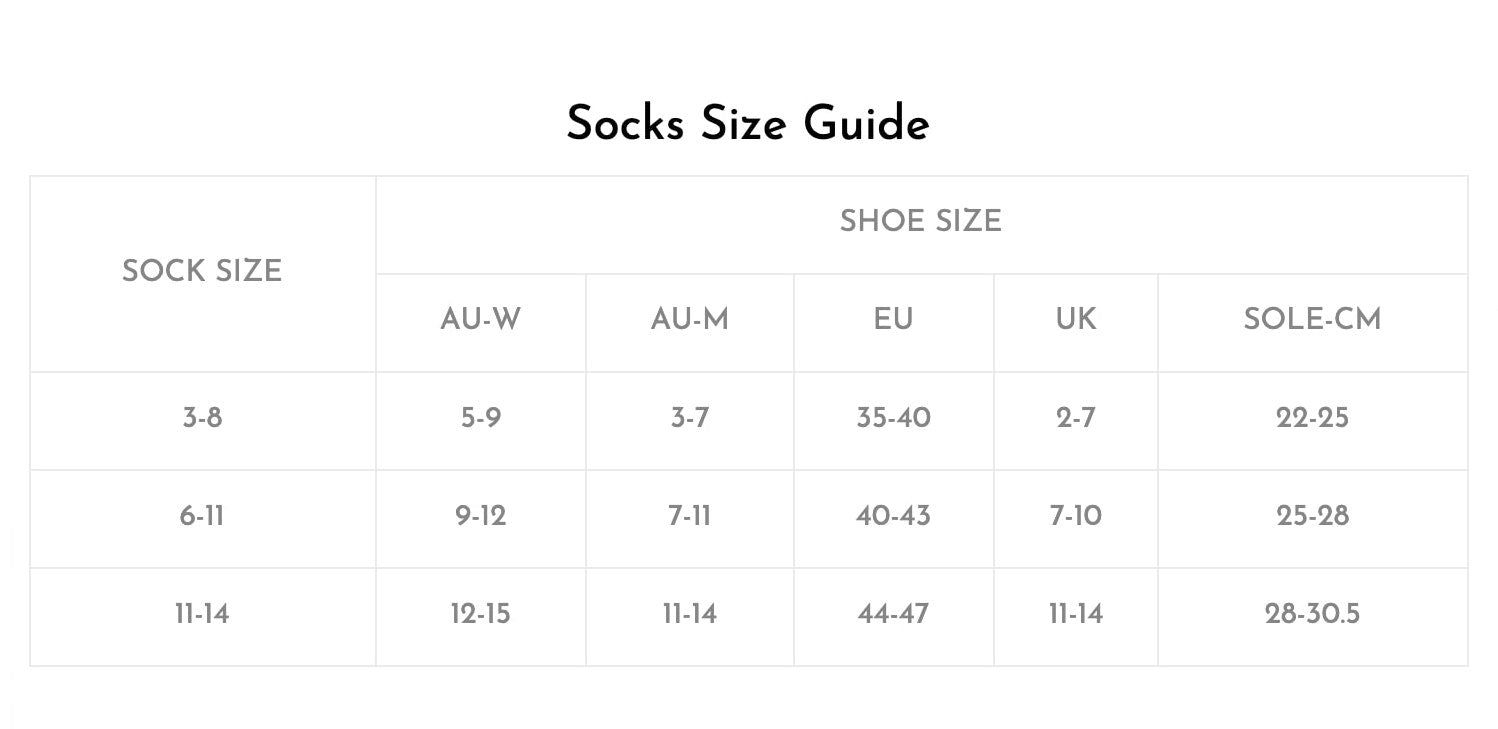The width and height of the screenshot is (1498, 729).
Task: Select the 35-40 EU size cell
Action: click(x=893, y=417)
